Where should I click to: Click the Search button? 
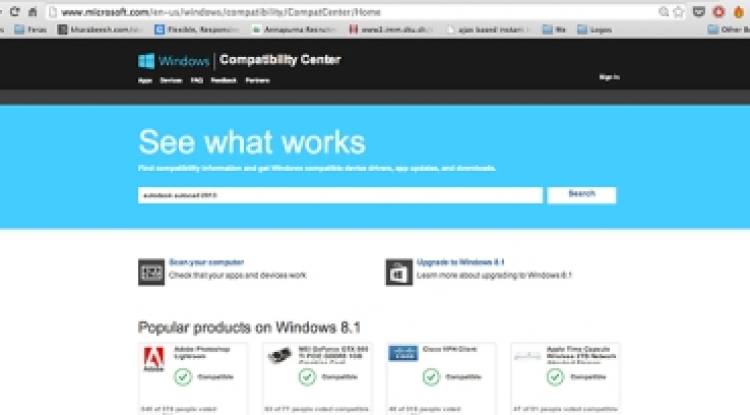[582, 195]
